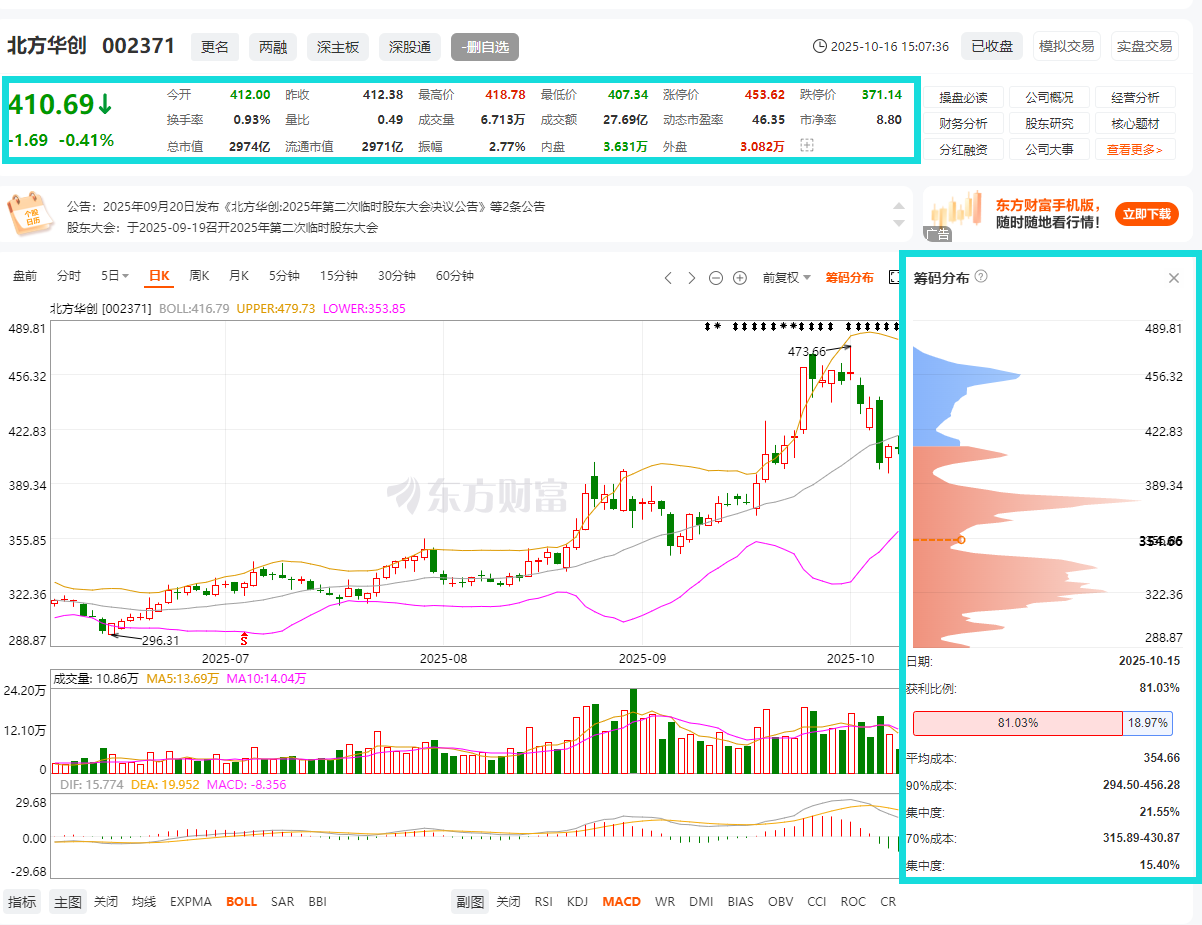Viewport: 1202px width, 925px height.
Task: Select the RSI sub-chart indicator
Action: pos(544,901)
